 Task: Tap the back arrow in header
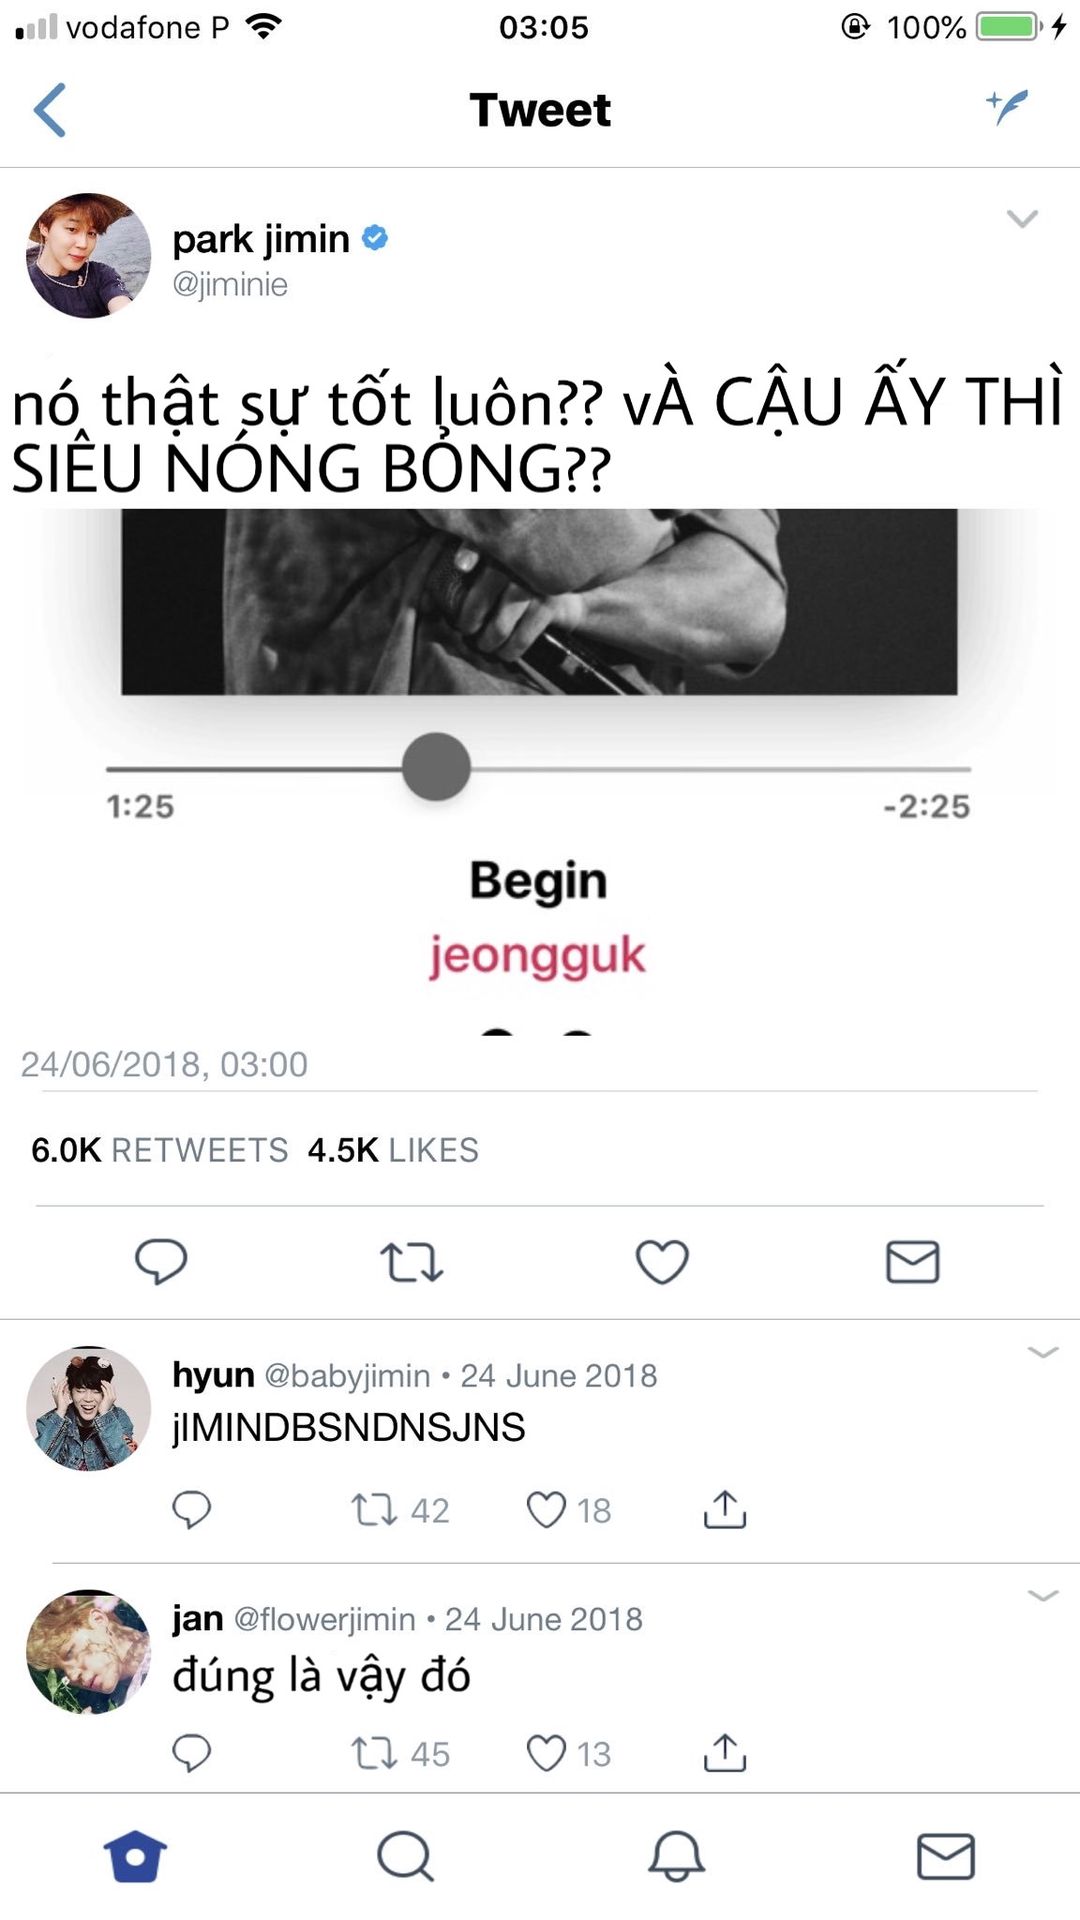(x=50, y=110)
